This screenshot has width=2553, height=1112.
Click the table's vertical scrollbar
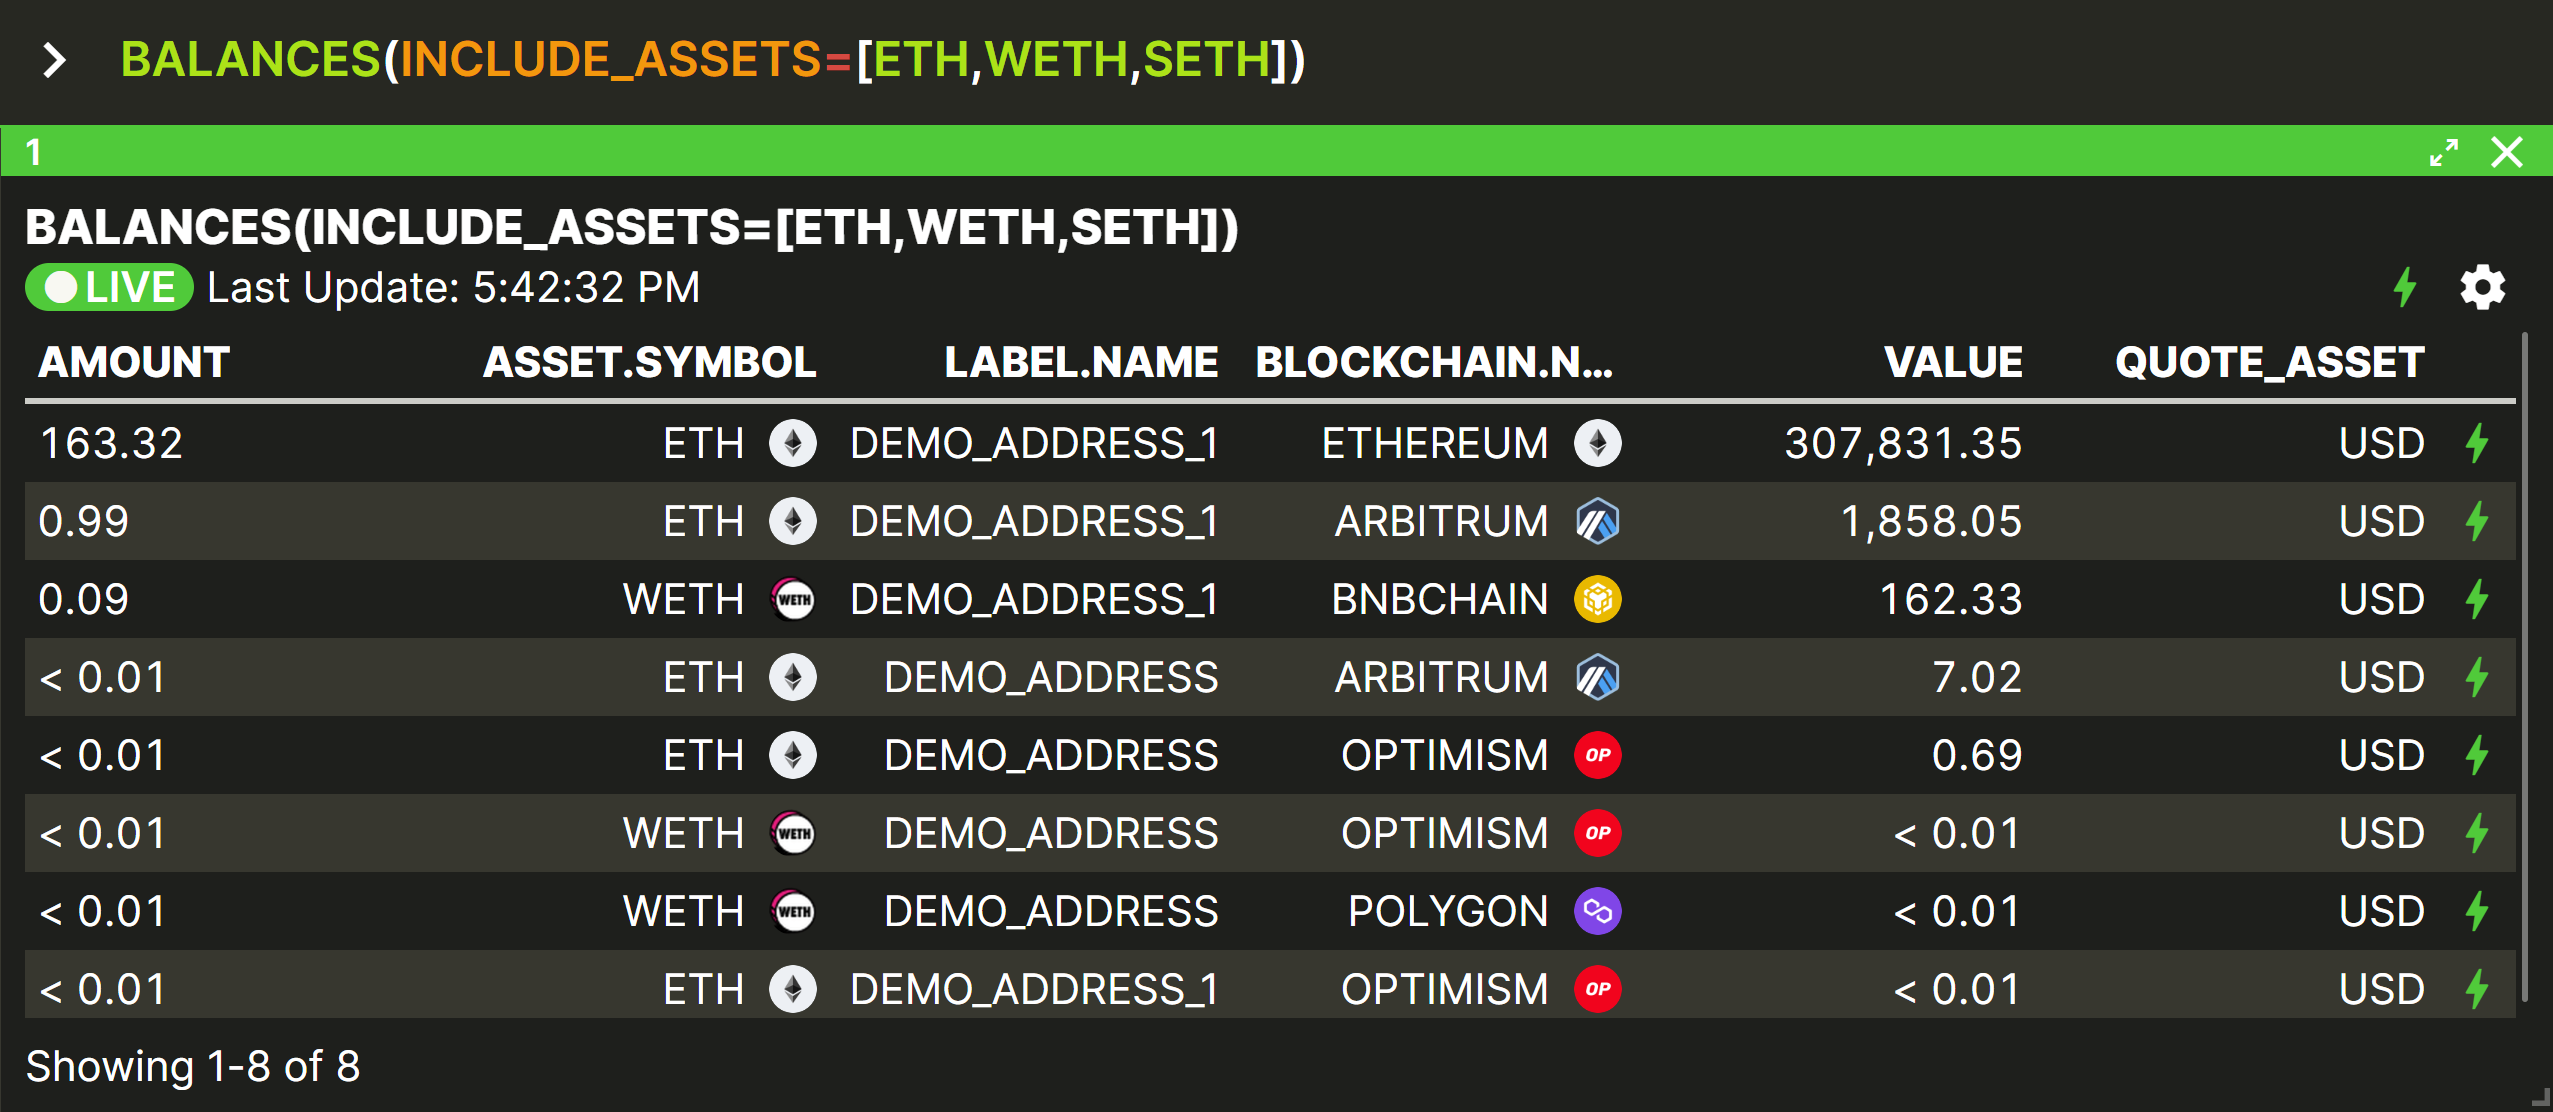(x=2525, y=668)
